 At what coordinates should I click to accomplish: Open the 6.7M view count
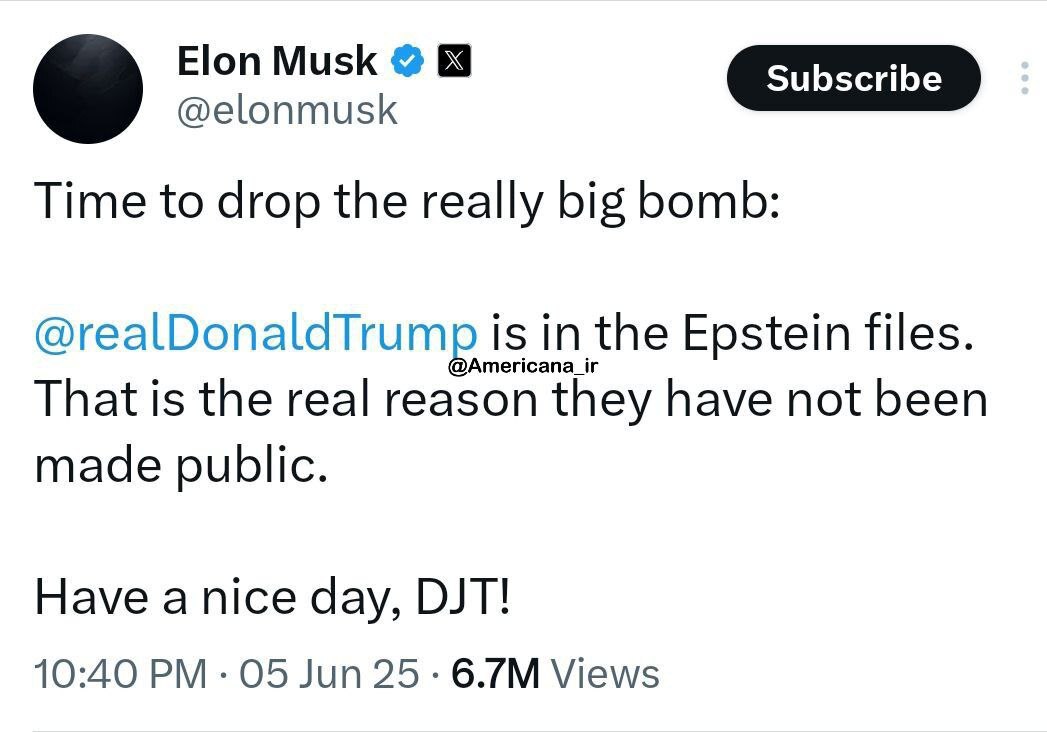(x=496, y=674)
